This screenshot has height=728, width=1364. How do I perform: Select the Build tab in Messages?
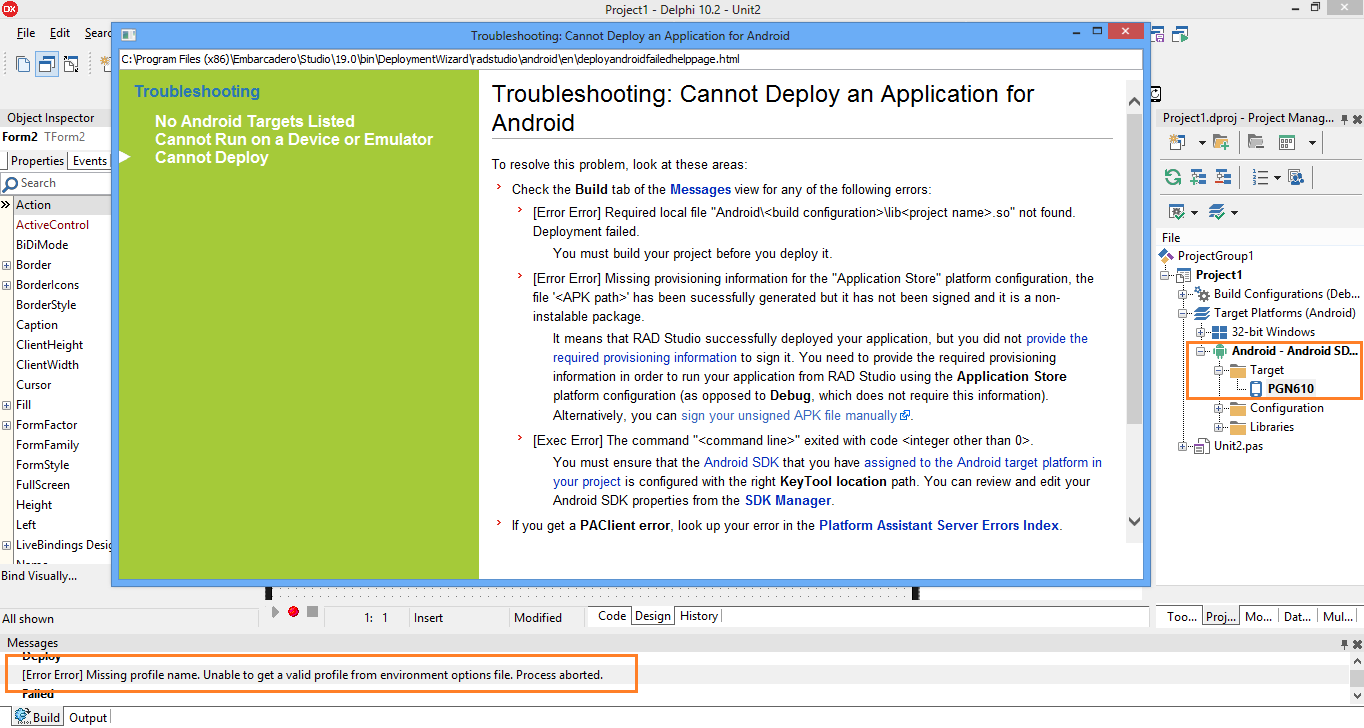[39, 718]
